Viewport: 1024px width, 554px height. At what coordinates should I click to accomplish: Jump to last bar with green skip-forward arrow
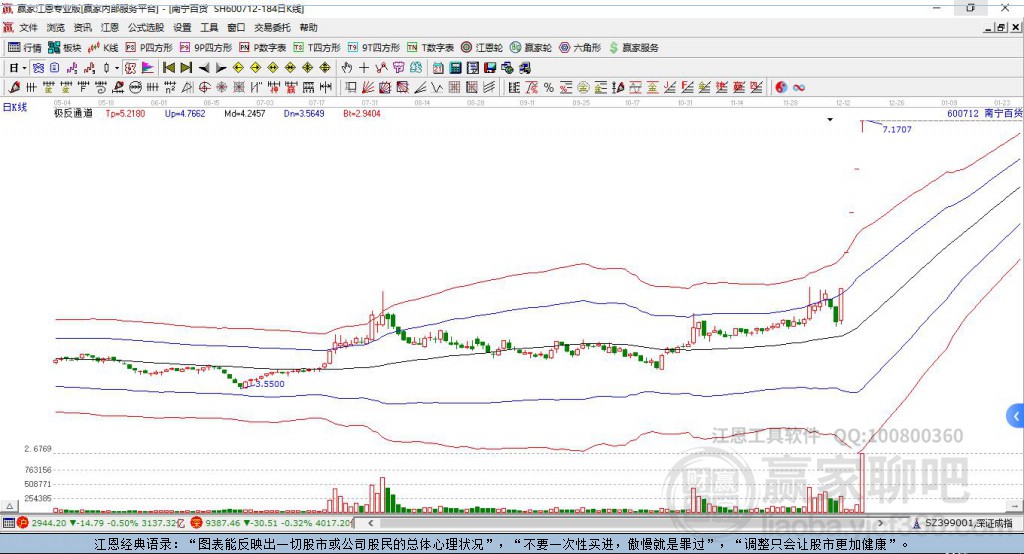click(x=186, y=68)
